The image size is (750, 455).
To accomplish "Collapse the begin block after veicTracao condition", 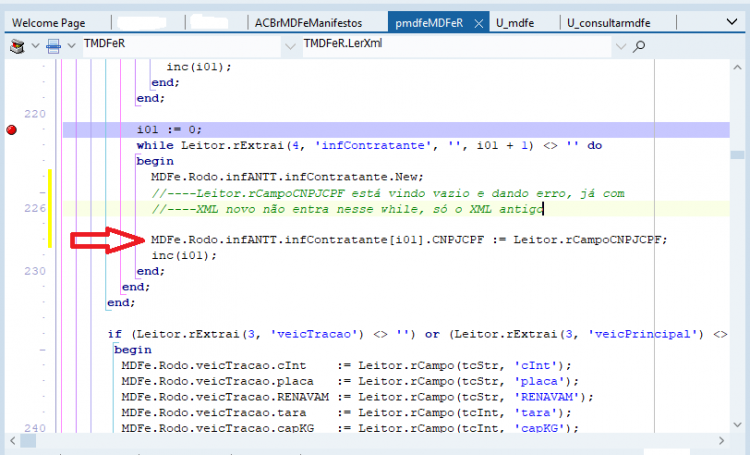I will pos(43,350).
